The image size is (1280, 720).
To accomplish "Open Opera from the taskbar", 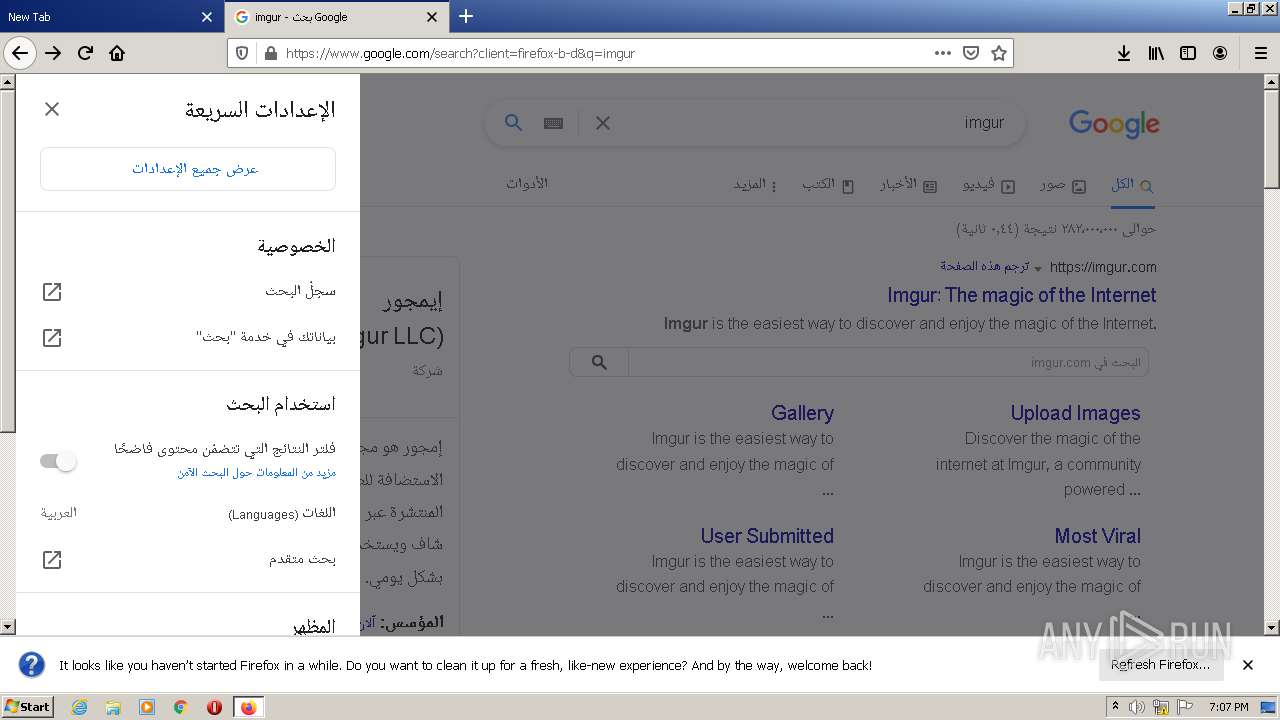I will [214, 707].
